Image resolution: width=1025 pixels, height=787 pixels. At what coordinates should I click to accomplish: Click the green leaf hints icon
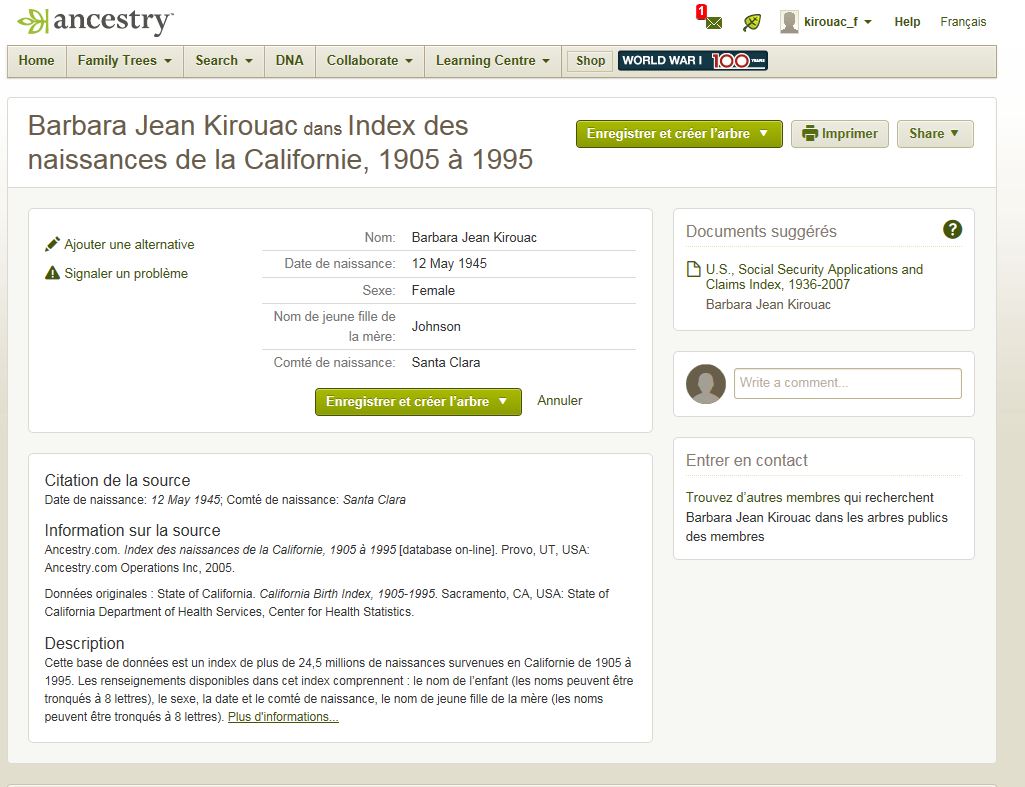click(x=752, y=23)
